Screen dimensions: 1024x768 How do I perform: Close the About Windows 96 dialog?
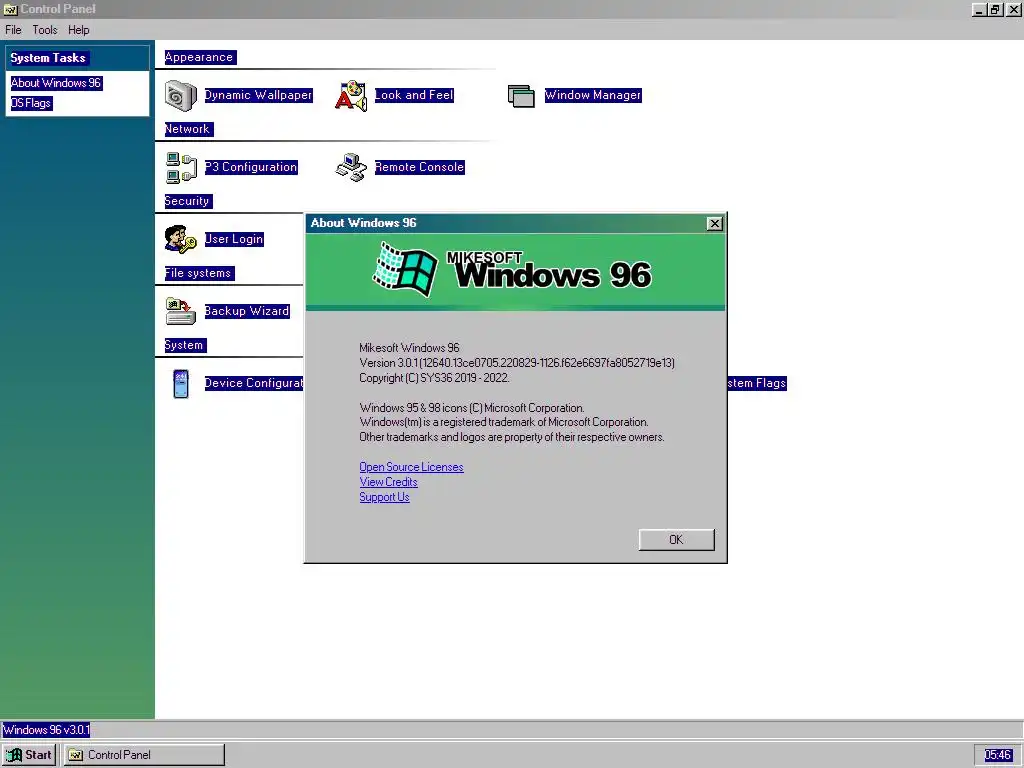pos(714,223)
